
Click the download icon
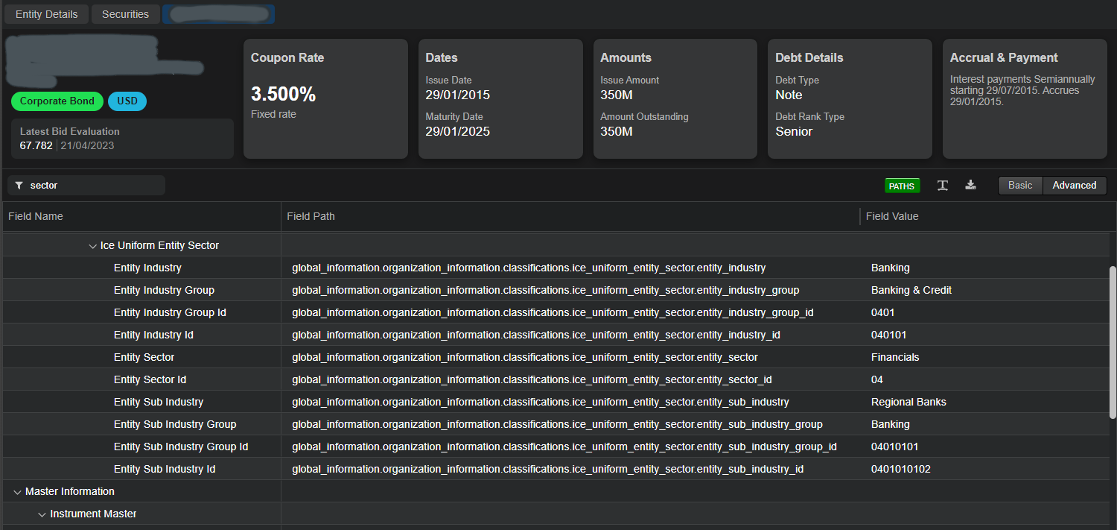[x=970, y=185]
